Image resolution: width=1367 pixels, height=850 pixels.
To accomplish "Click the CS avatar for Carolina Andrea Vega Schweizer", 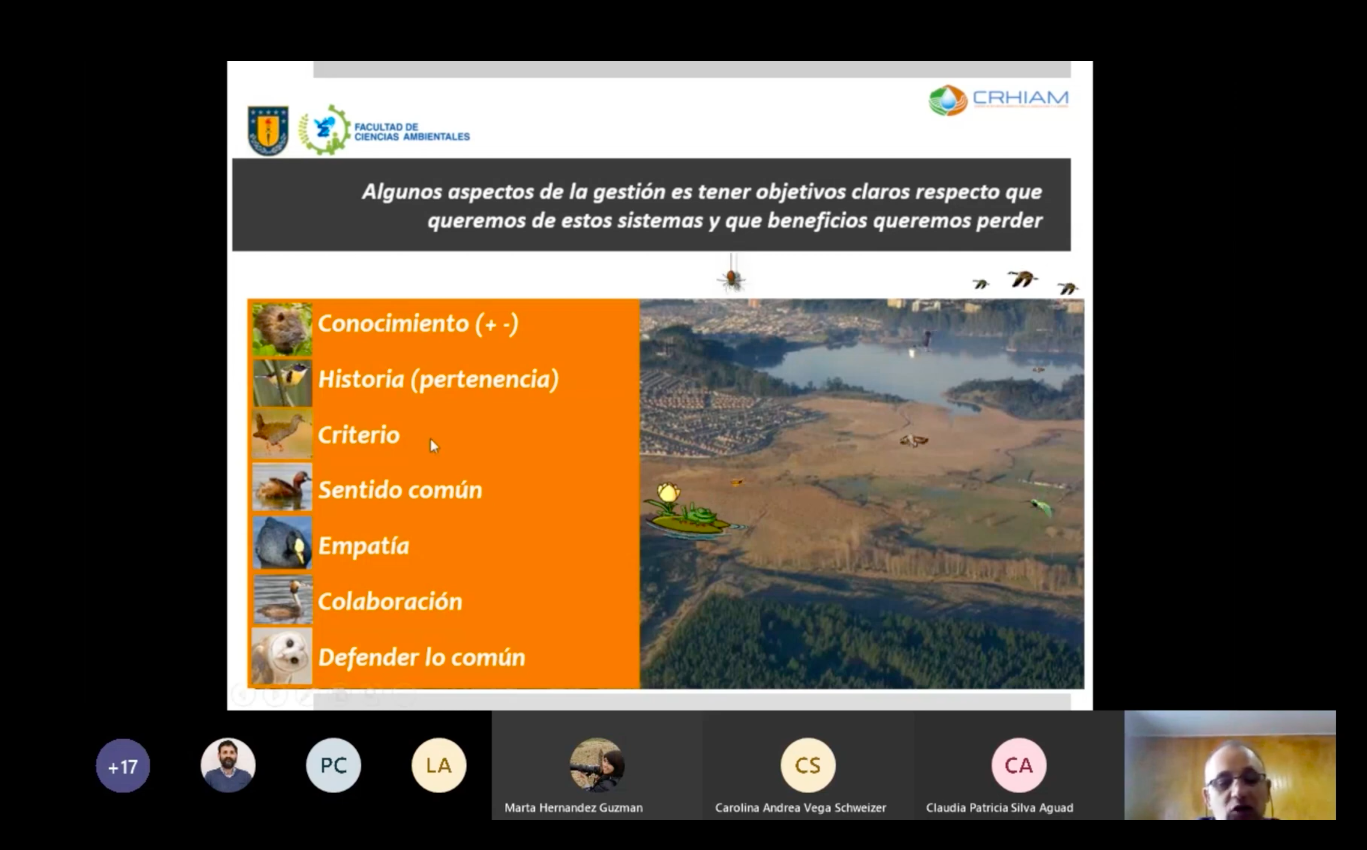I will (808, 765).
